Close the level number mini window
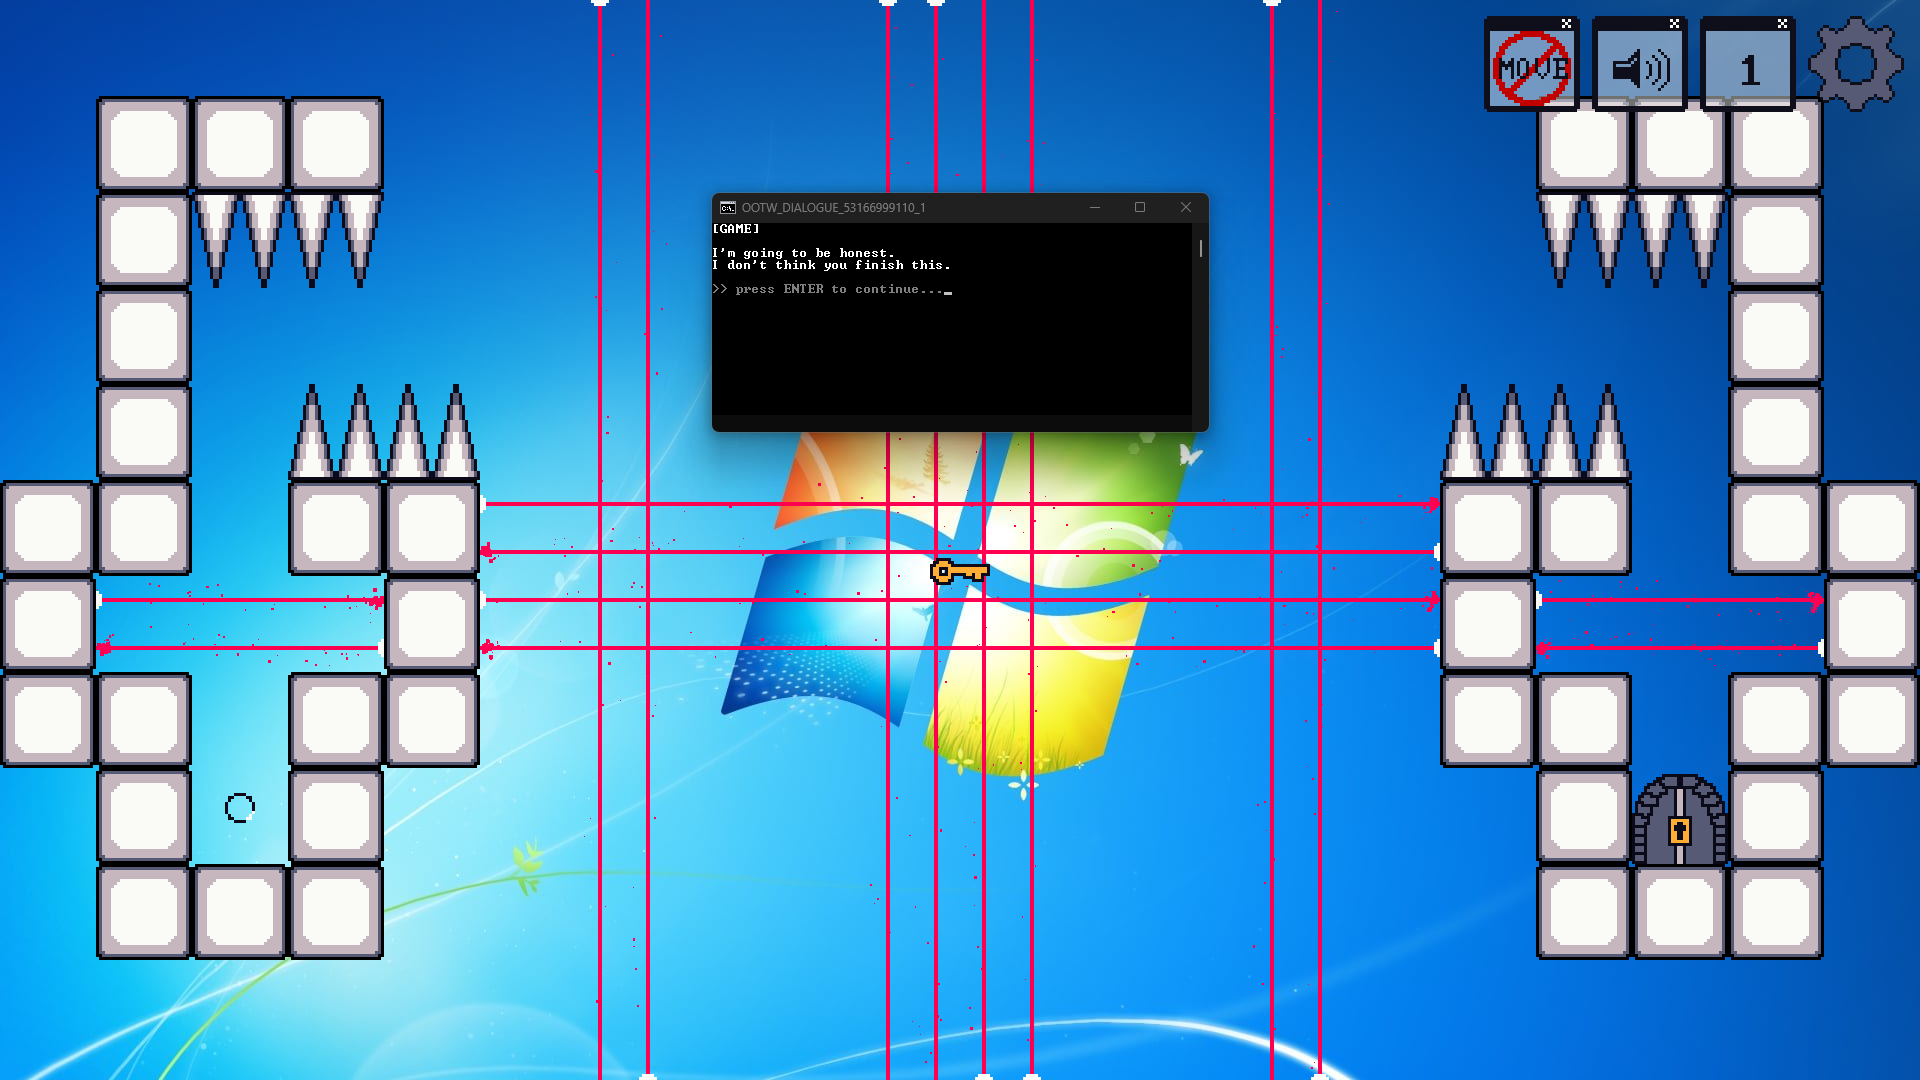 tap(1783, 23)
